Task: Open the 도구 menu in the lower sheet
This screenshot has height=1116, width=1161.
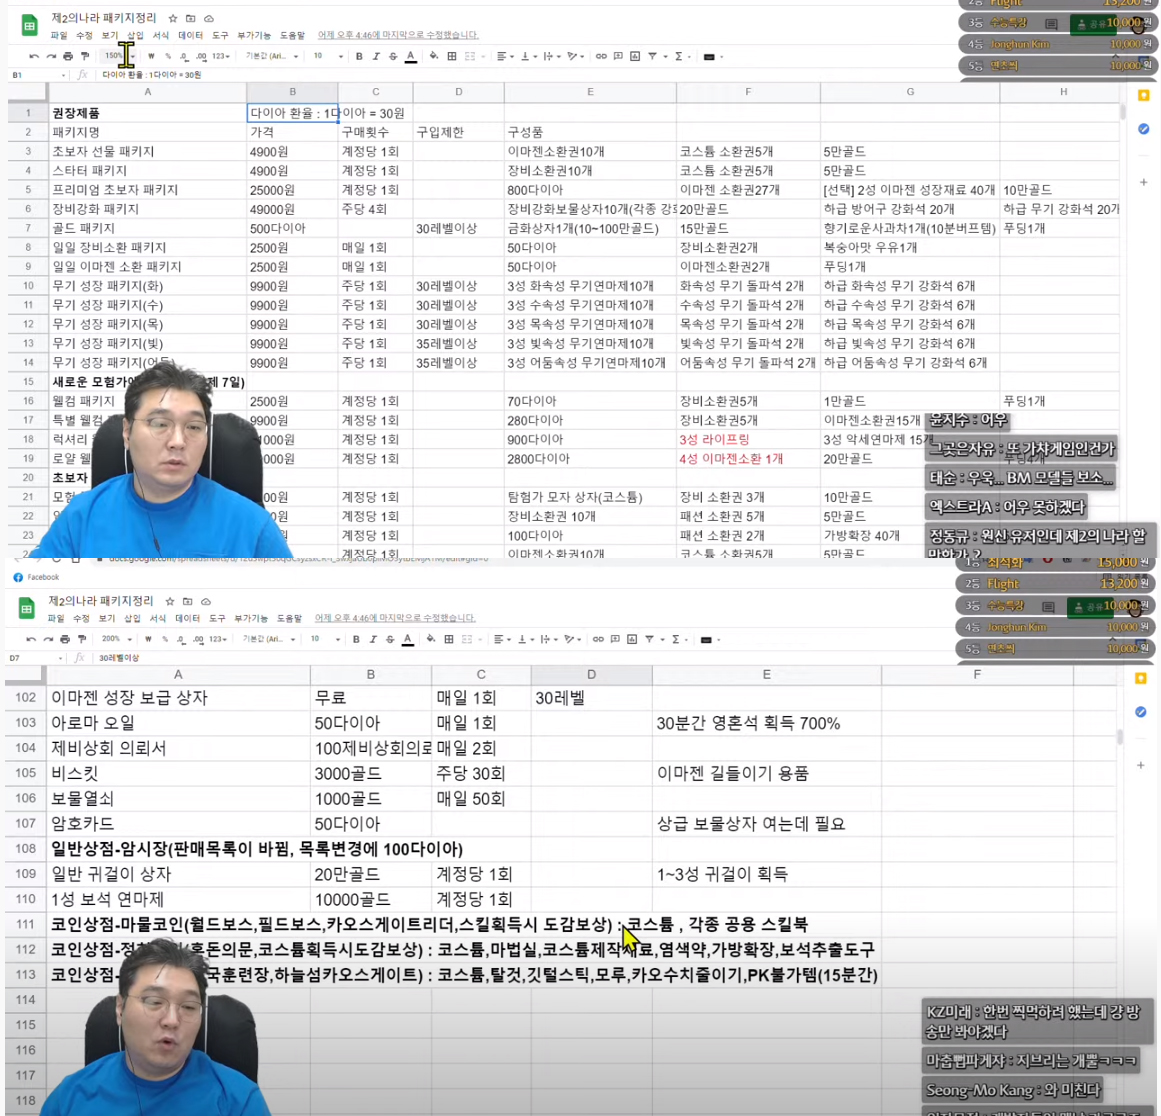Action: coord(217,618)
